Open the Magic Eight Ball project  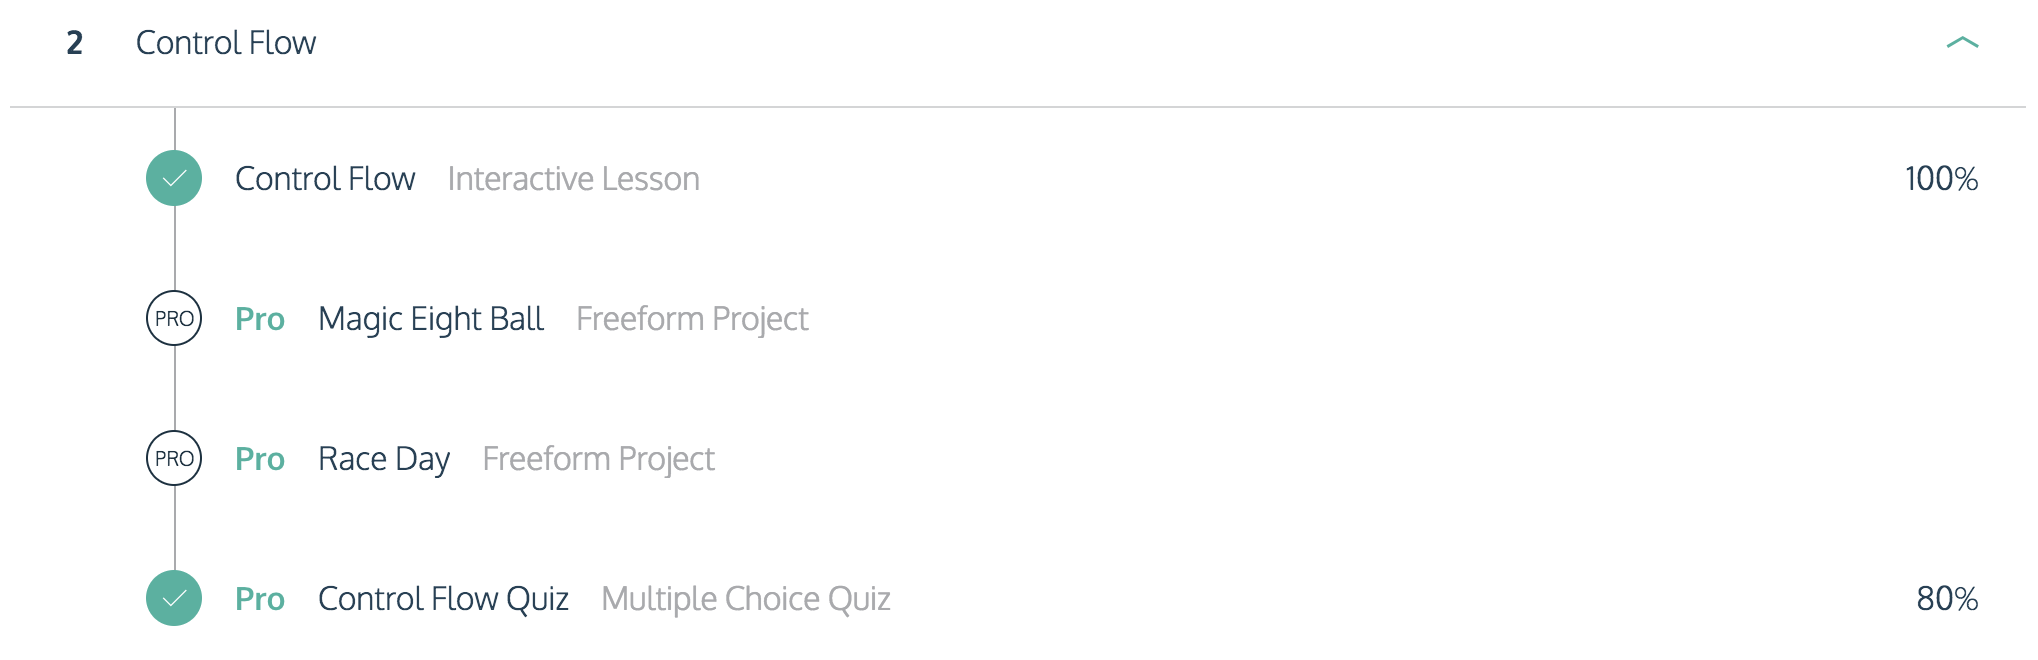(x=431, y=319)
